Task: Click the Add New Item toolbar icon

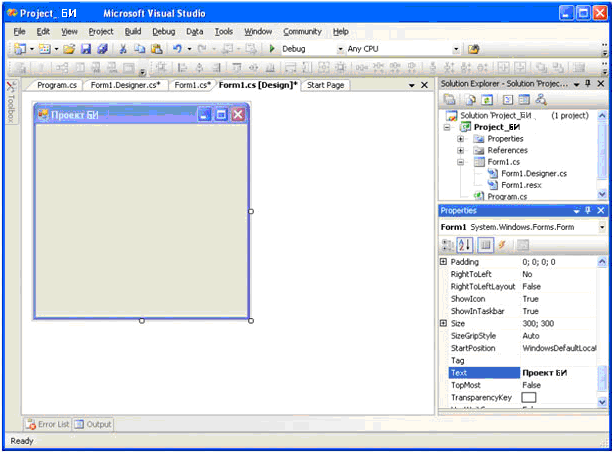Action: point(45,49)
